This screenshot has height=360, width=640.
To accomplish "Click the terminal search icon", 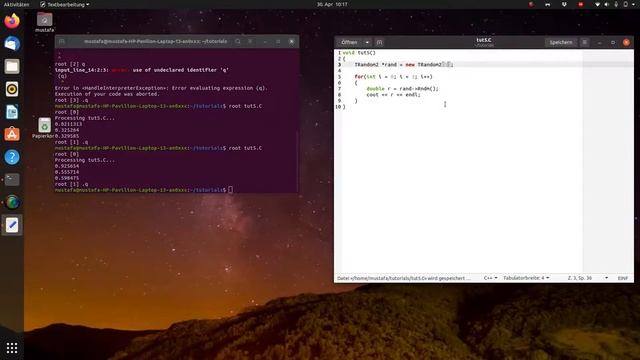I will [238, 41].
